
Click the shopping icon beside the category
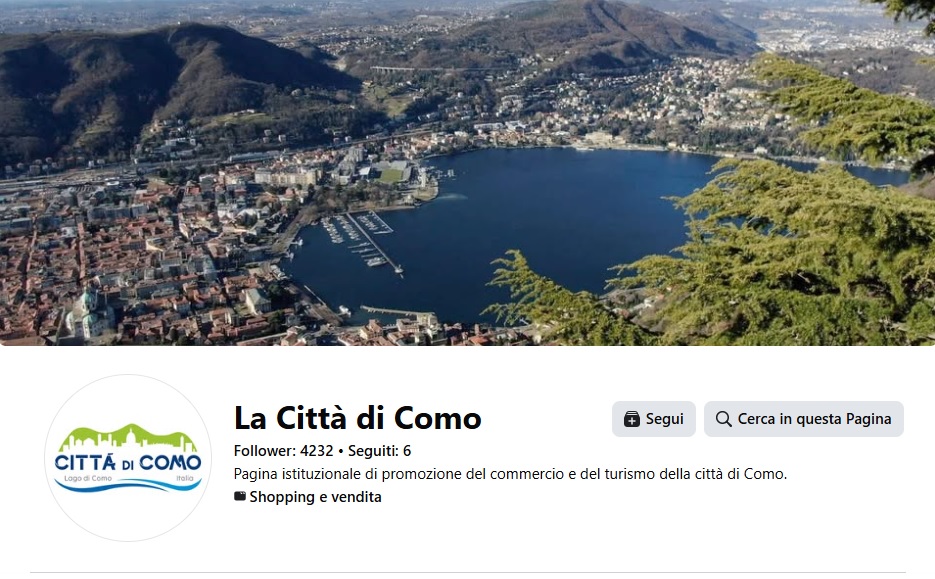point(240,496)
